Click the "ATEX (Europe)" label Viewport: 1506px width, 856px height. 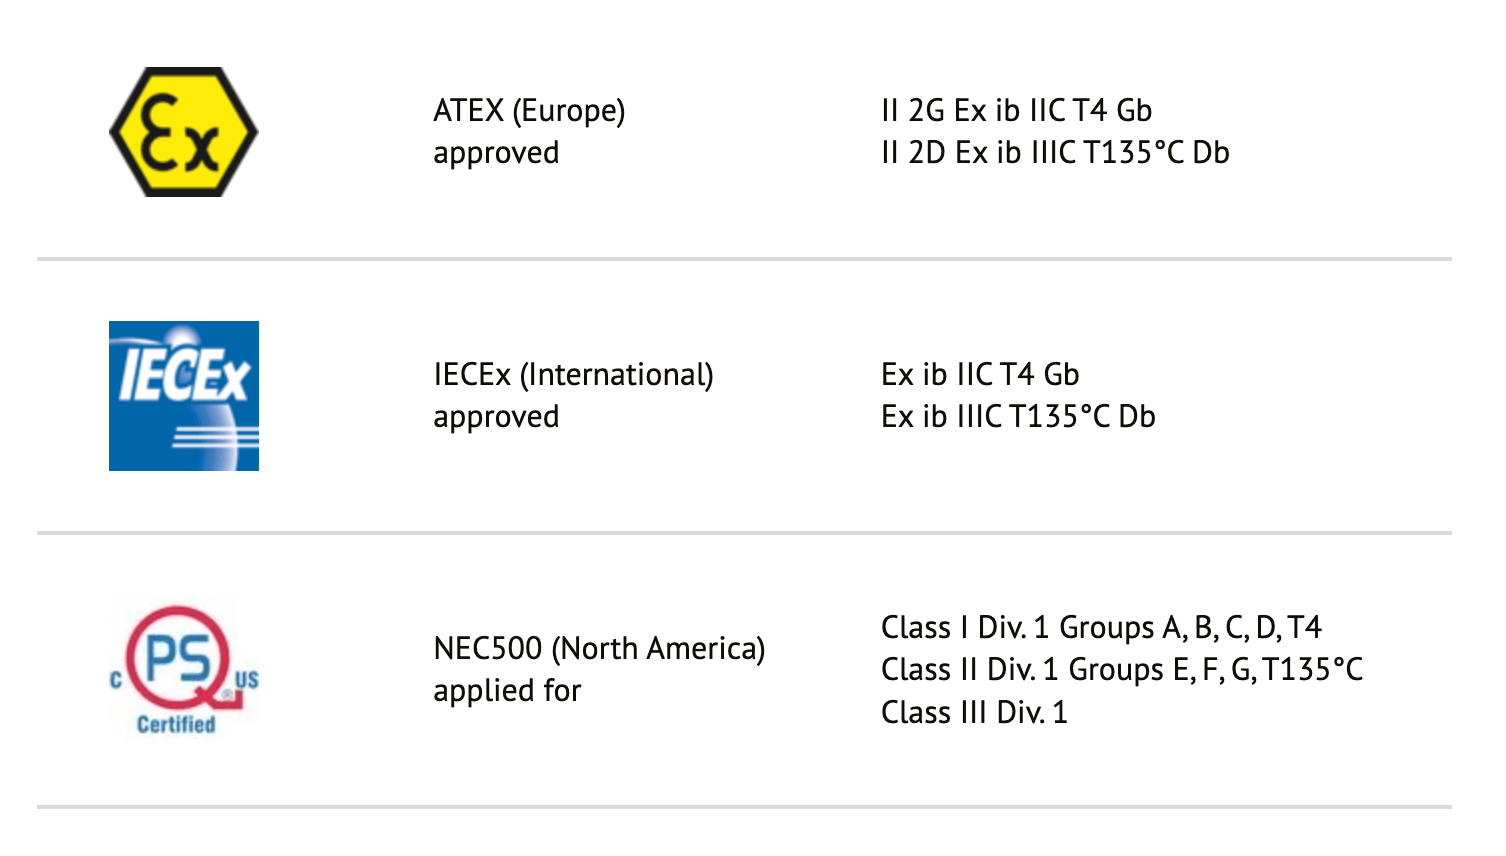[529, 110]
